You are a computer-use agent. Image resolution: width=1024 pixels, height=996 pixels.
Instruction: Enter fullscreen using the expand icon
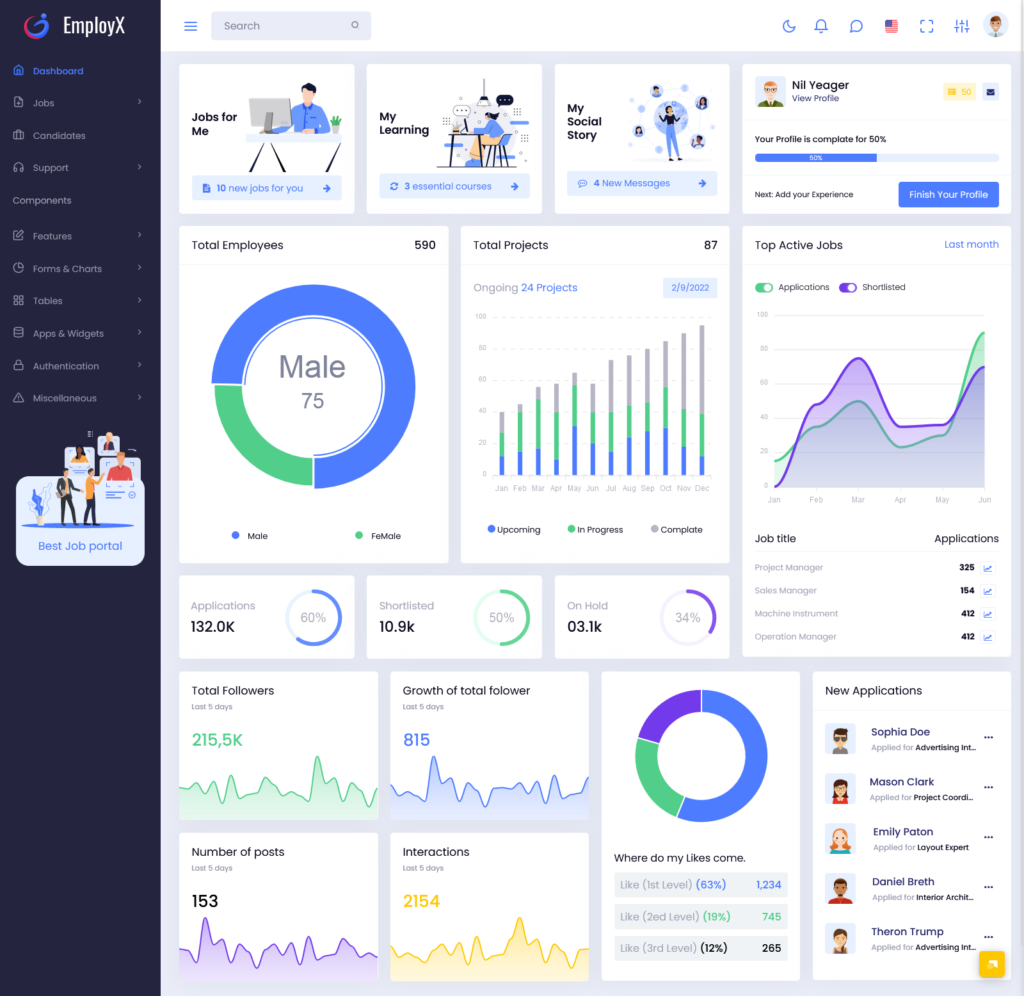pos(926,26)
